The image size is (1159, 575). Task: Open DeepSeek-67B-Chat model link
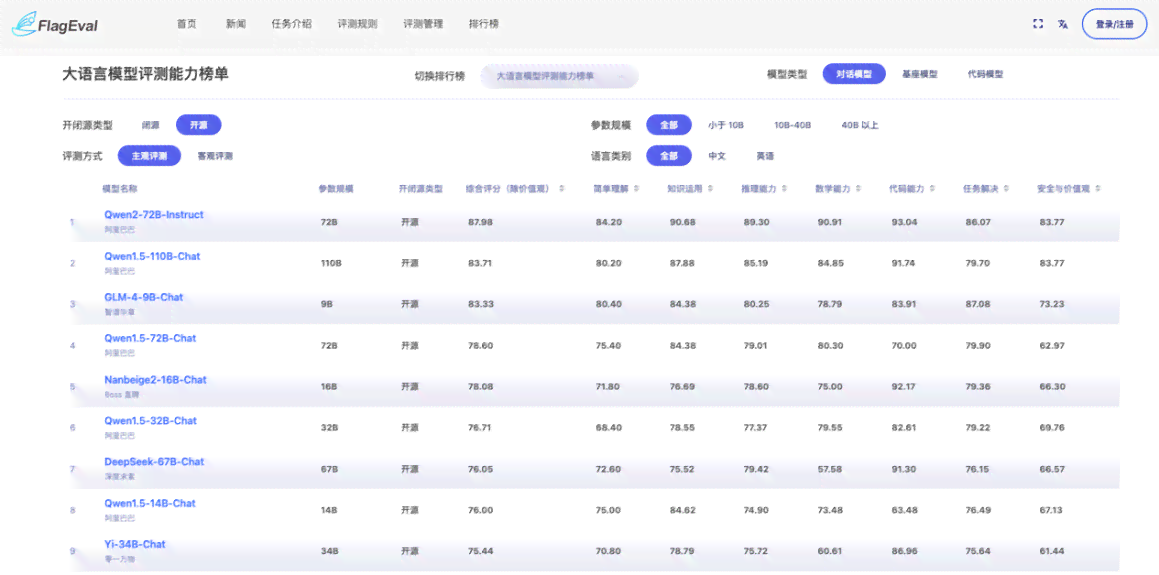[x=154, y=461]
